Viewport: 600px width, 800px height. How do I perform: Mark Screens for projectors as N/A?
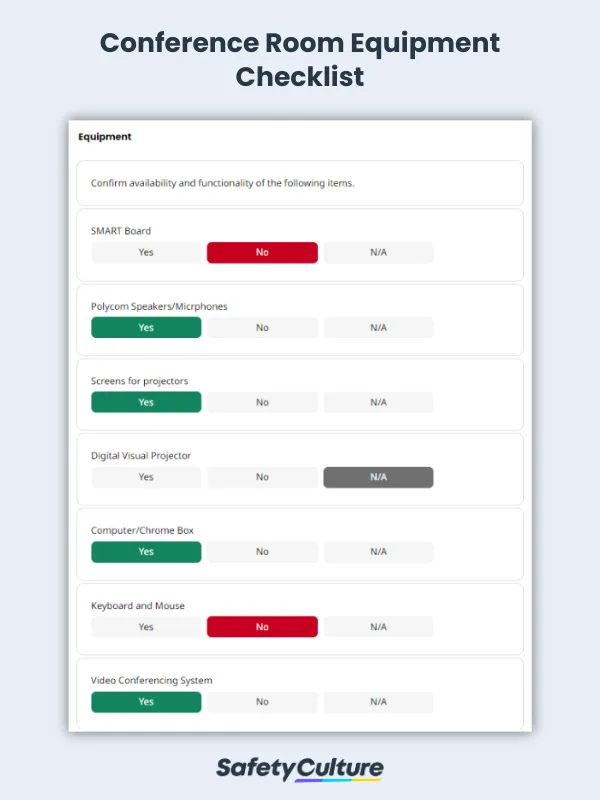click(378, 402)
